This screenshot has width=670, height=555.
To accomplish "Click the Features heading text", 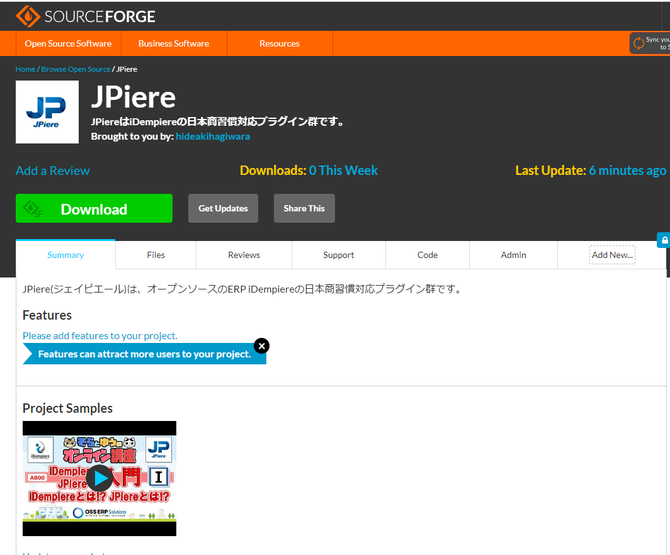I will [47, 315].
